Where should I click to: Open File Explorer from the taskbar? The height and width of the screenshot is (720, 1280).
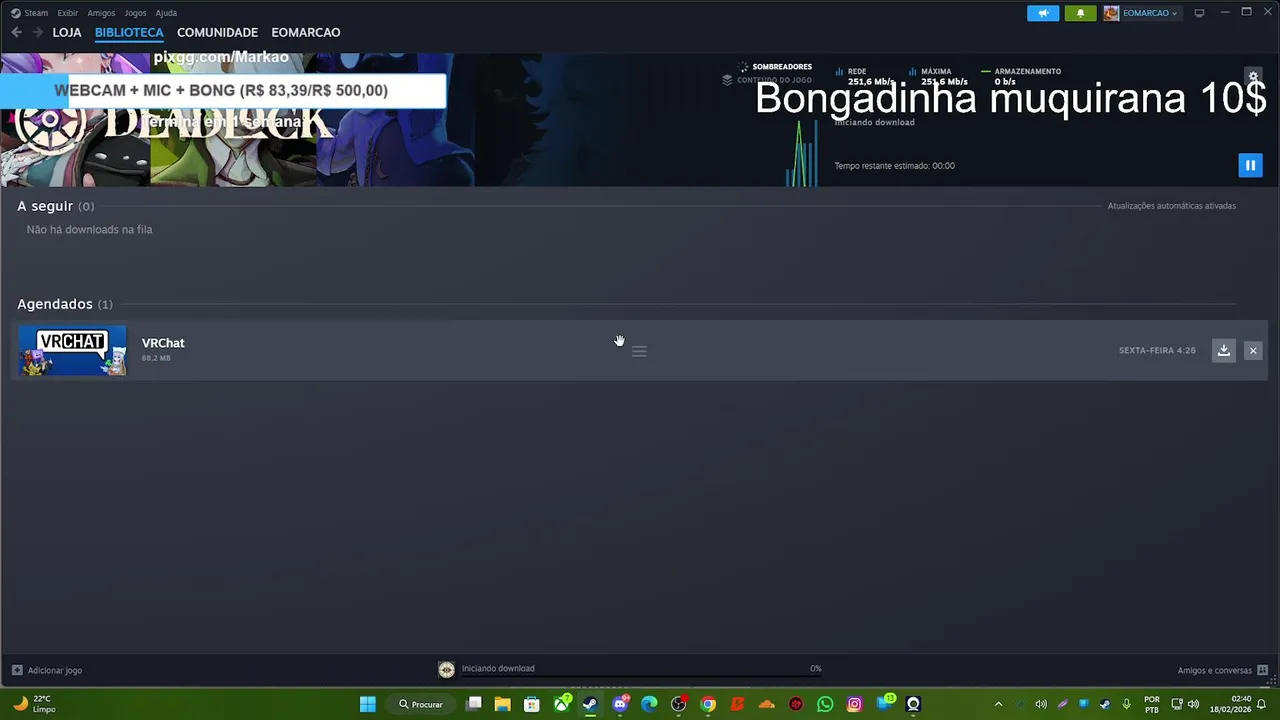(503, 704)
